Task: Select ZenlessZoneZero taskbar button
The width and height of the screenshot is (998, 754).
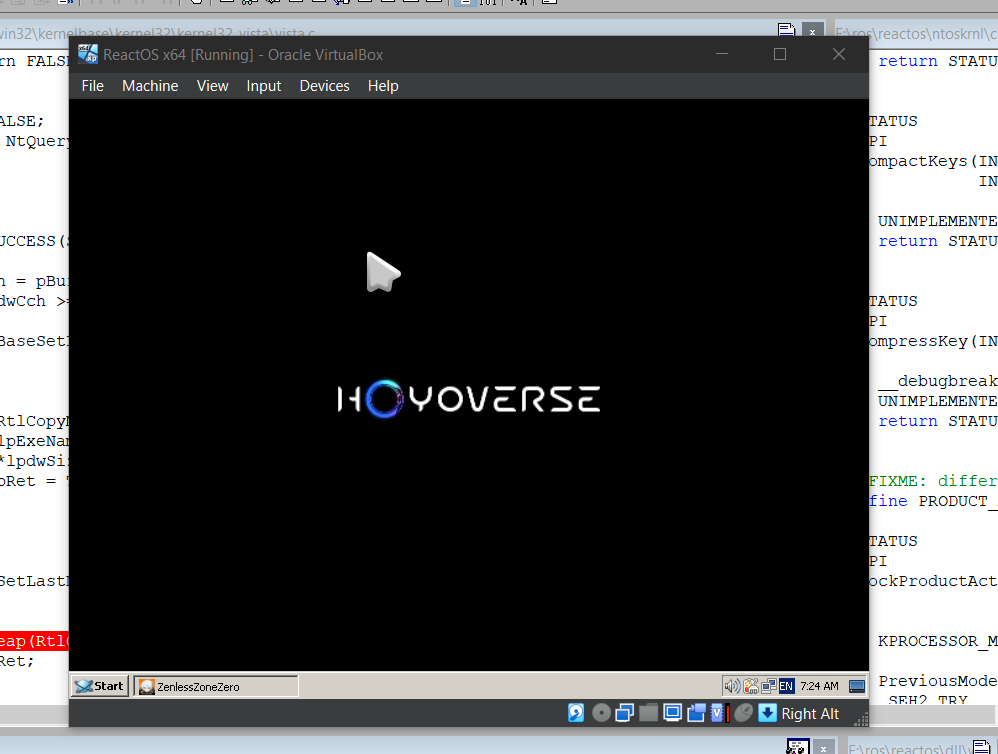Action: point(216,686)
